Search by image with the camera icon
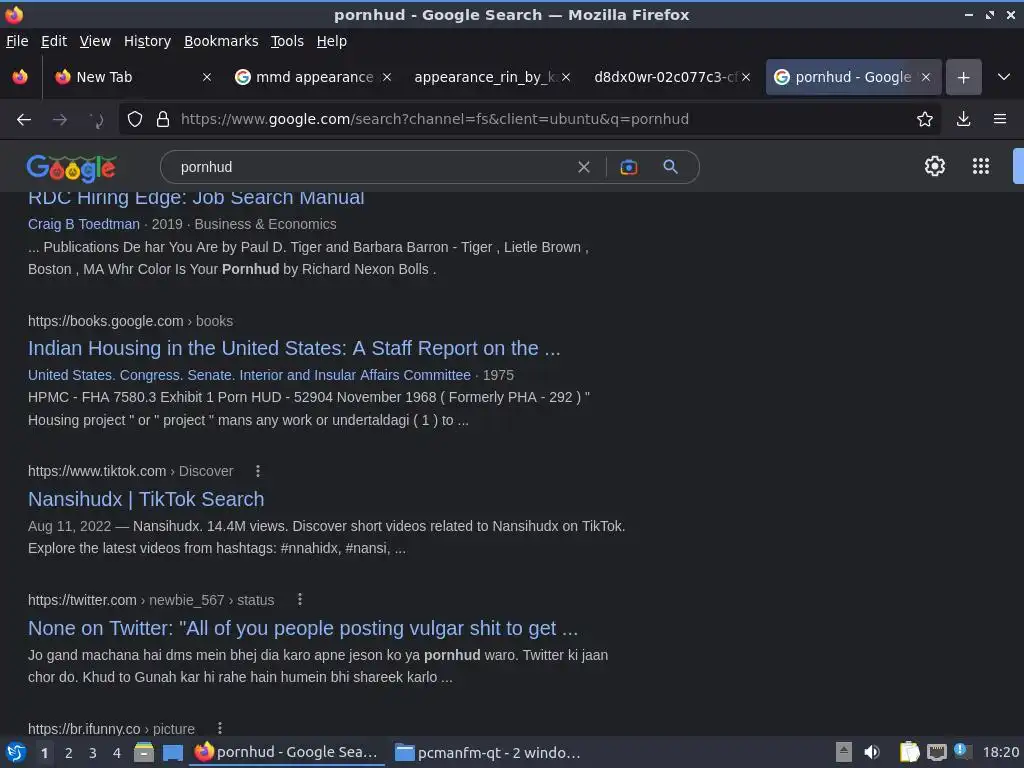1024x768 pixels. click(x=628, y=167)
